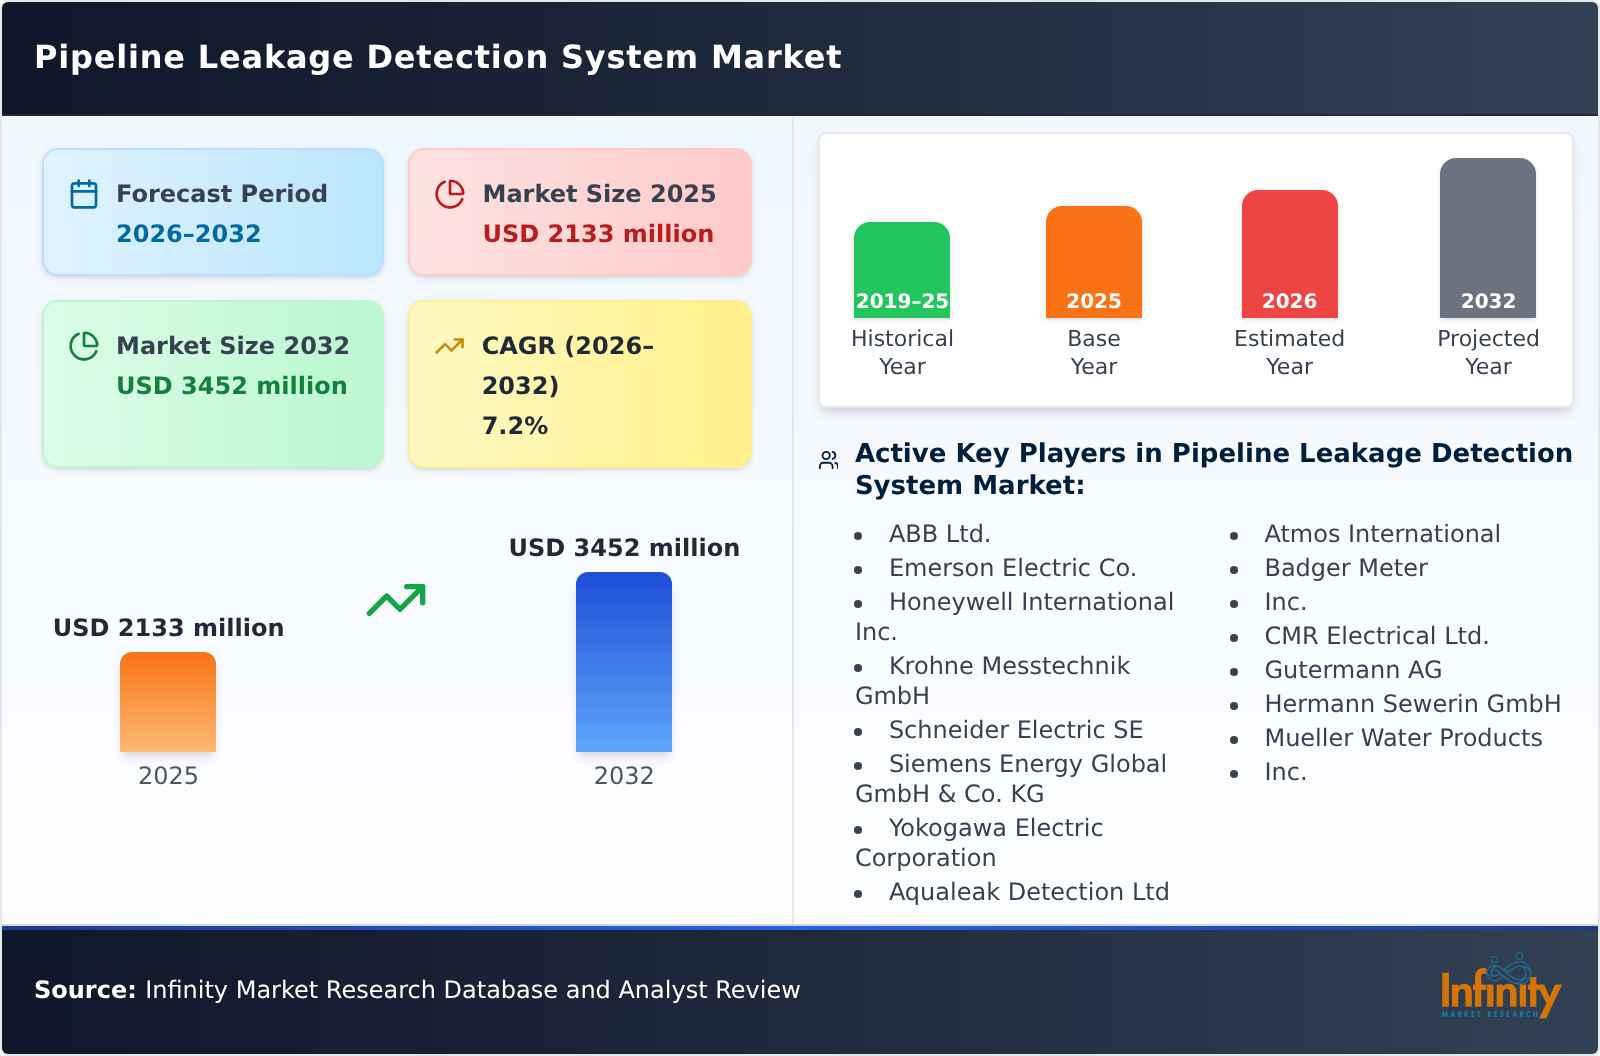Select the Gutermann AG player name
The image size is (1600, 1056).
pos(1353,669)
